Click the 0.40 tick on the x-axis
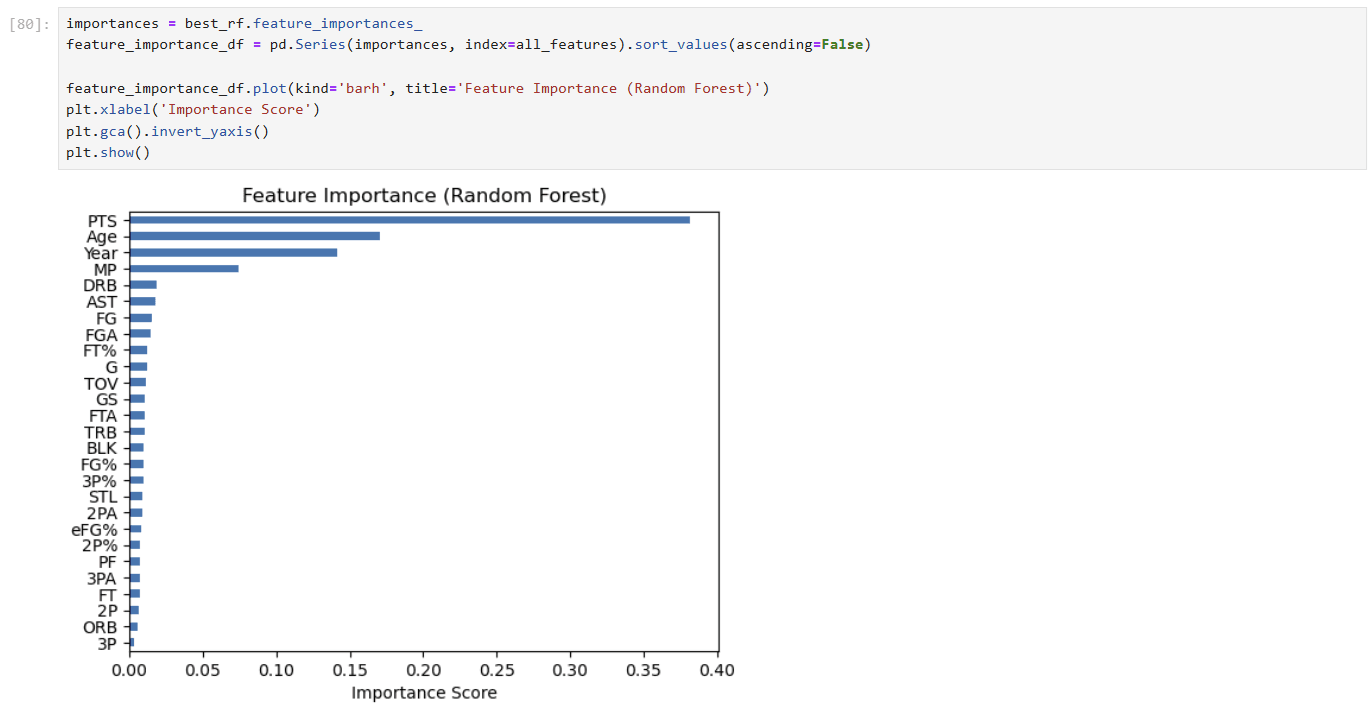 [x=717, y=670]
